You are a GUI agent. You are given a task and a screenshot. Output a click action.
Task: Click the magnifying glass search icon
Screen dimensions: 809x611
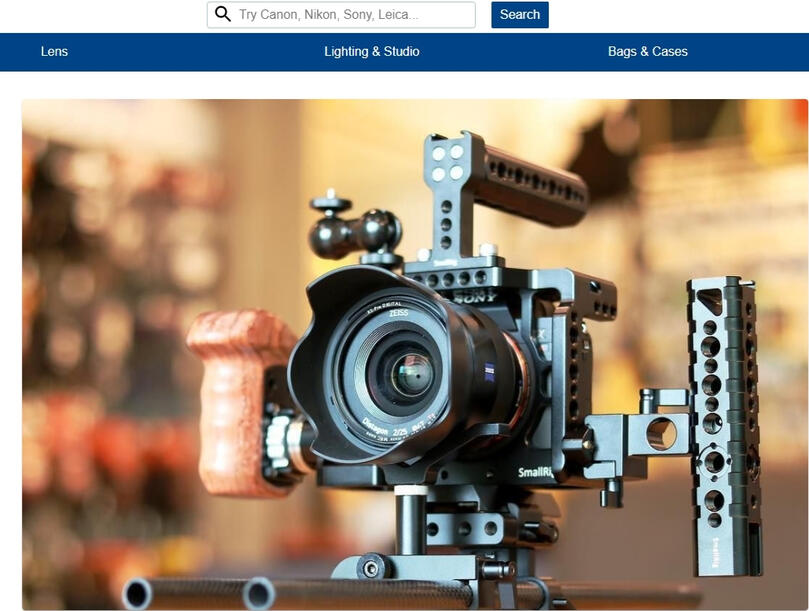(222, 15)
